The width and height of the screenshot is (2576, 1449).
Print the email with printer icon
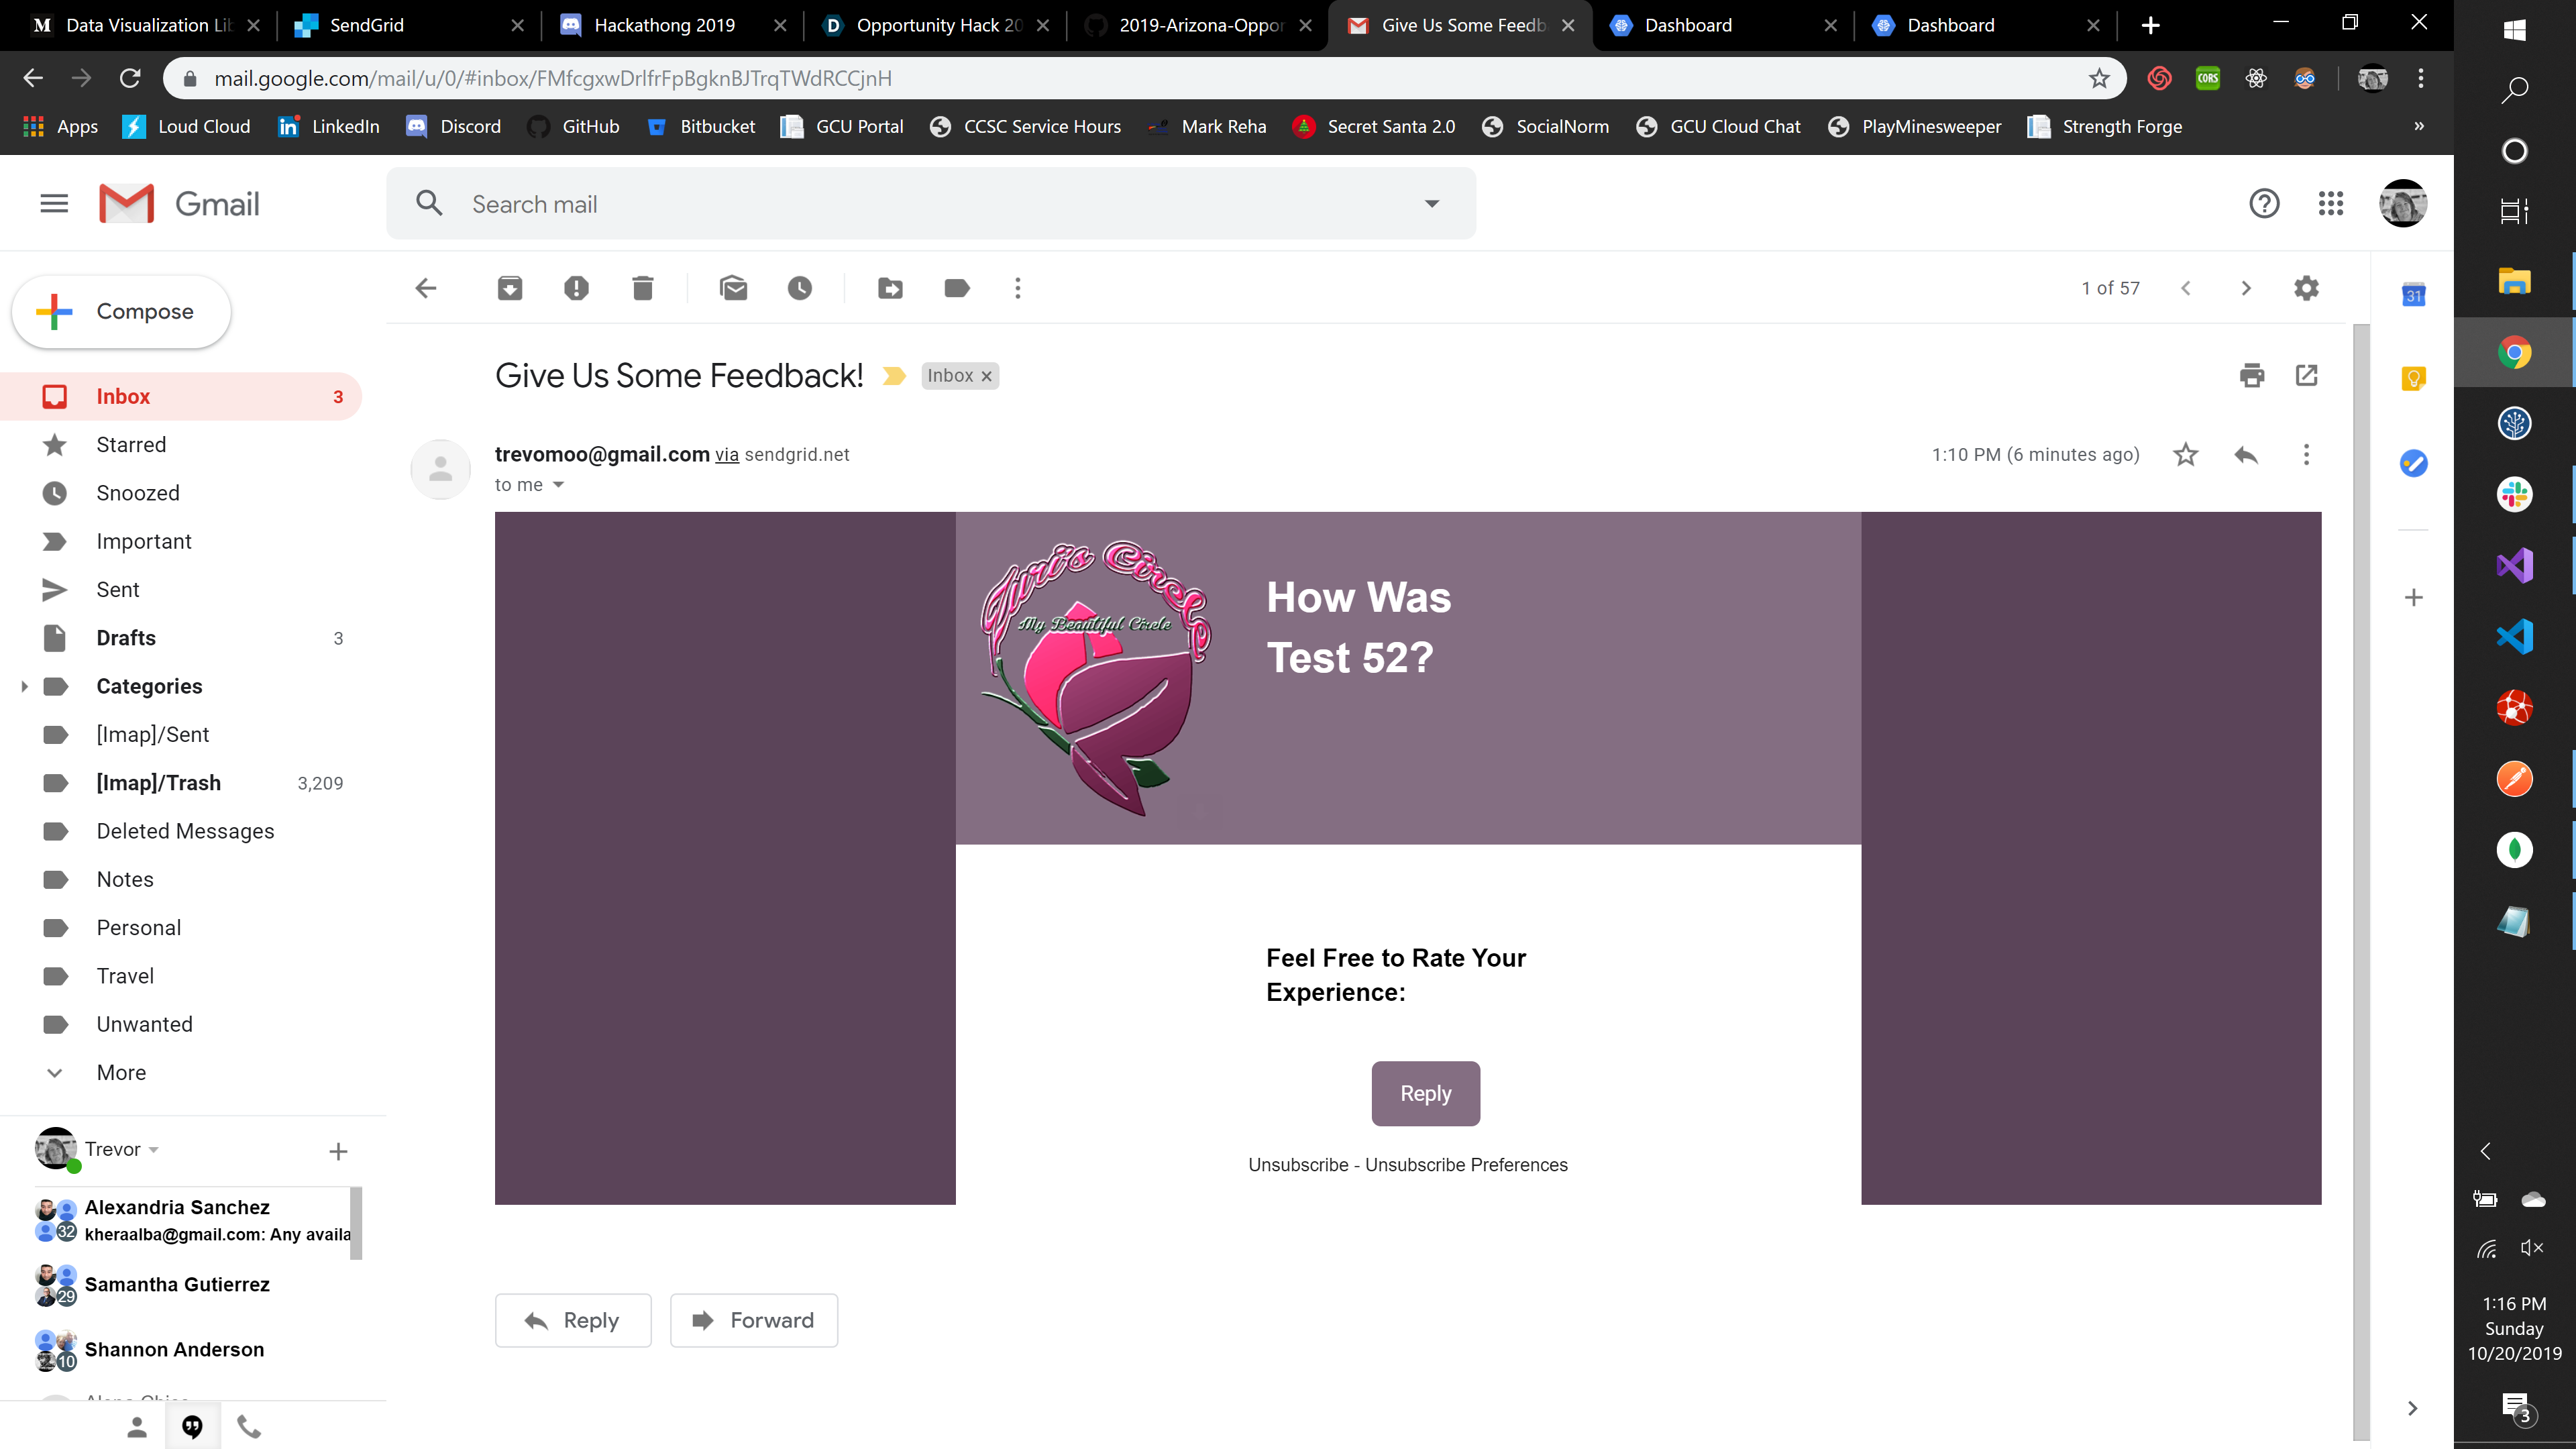pos(2252,376)
